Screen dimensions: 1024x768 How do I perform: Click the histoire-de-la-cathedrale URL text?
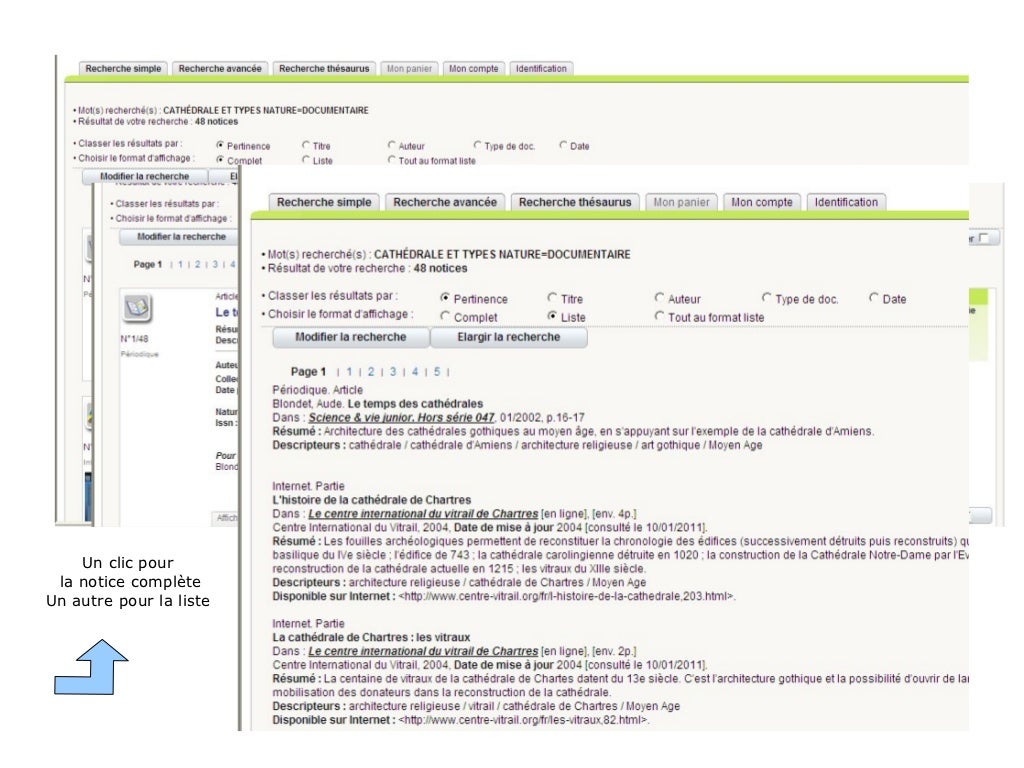[567, 596]
